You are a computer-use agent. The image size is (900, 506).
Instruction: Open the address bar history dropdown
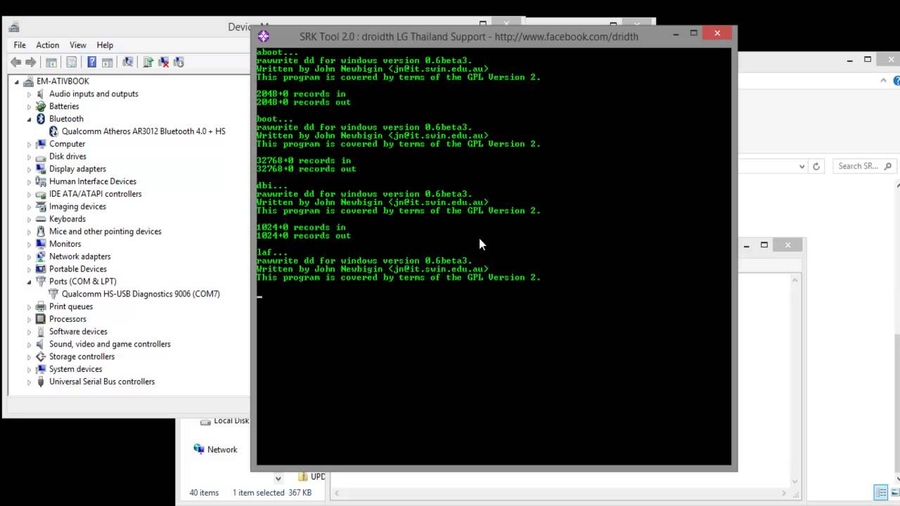pos(801,166)
